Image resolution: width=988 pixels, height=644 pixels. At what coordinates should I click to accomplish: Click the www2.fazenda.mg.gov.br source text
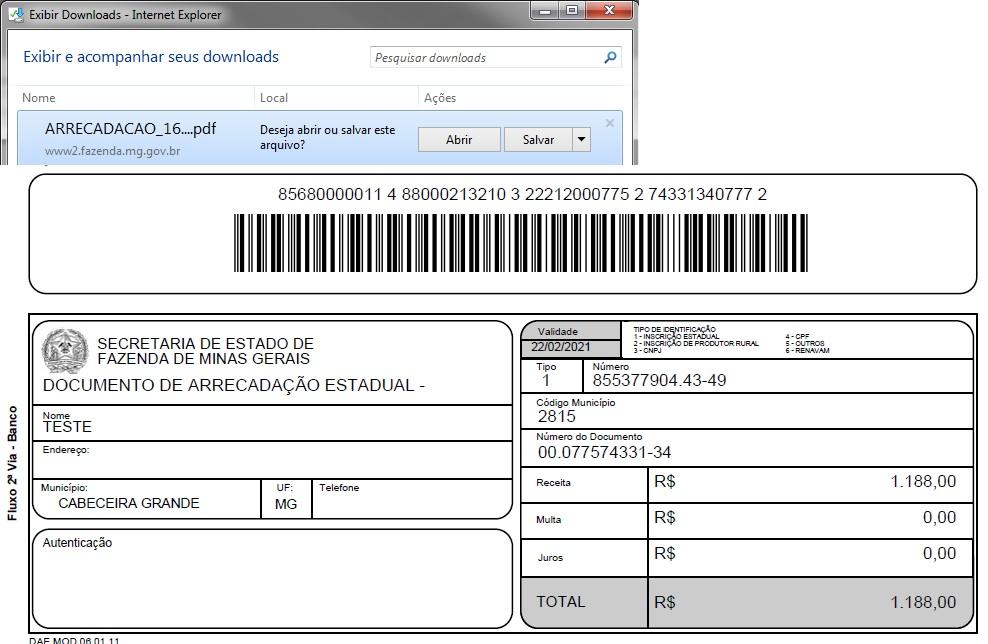[x=112, y=151]
